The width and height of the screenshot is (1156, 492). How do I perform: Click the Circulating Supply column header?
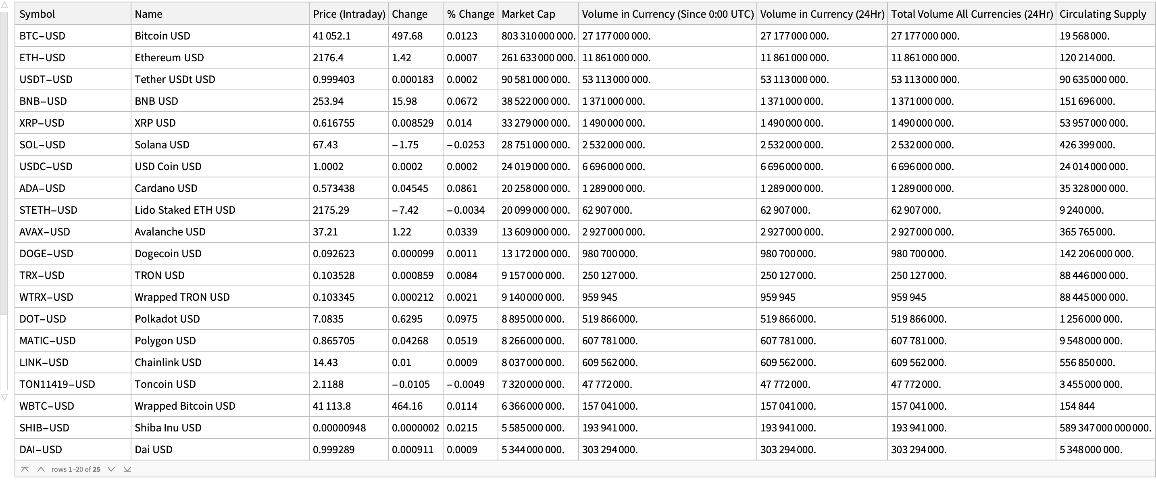[x=1102, y=14]
